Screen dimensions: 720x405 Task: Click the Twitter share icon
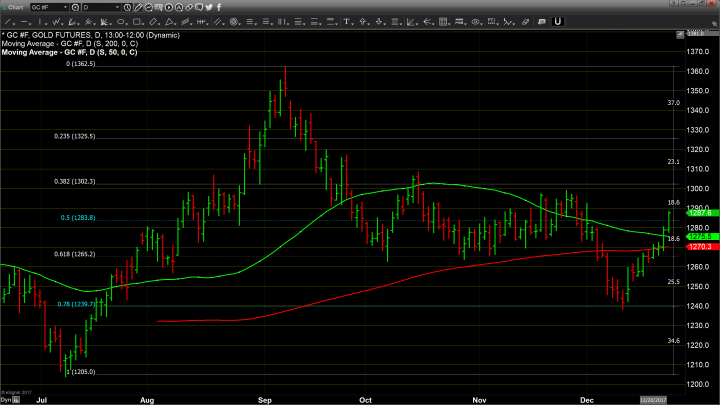pyautogui.click(x=209, y=7)
